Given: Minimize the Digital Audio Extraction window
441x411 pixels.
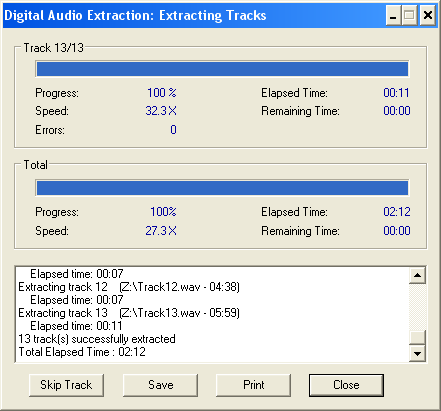Looking at the screenshot, I should pos(394,15).
